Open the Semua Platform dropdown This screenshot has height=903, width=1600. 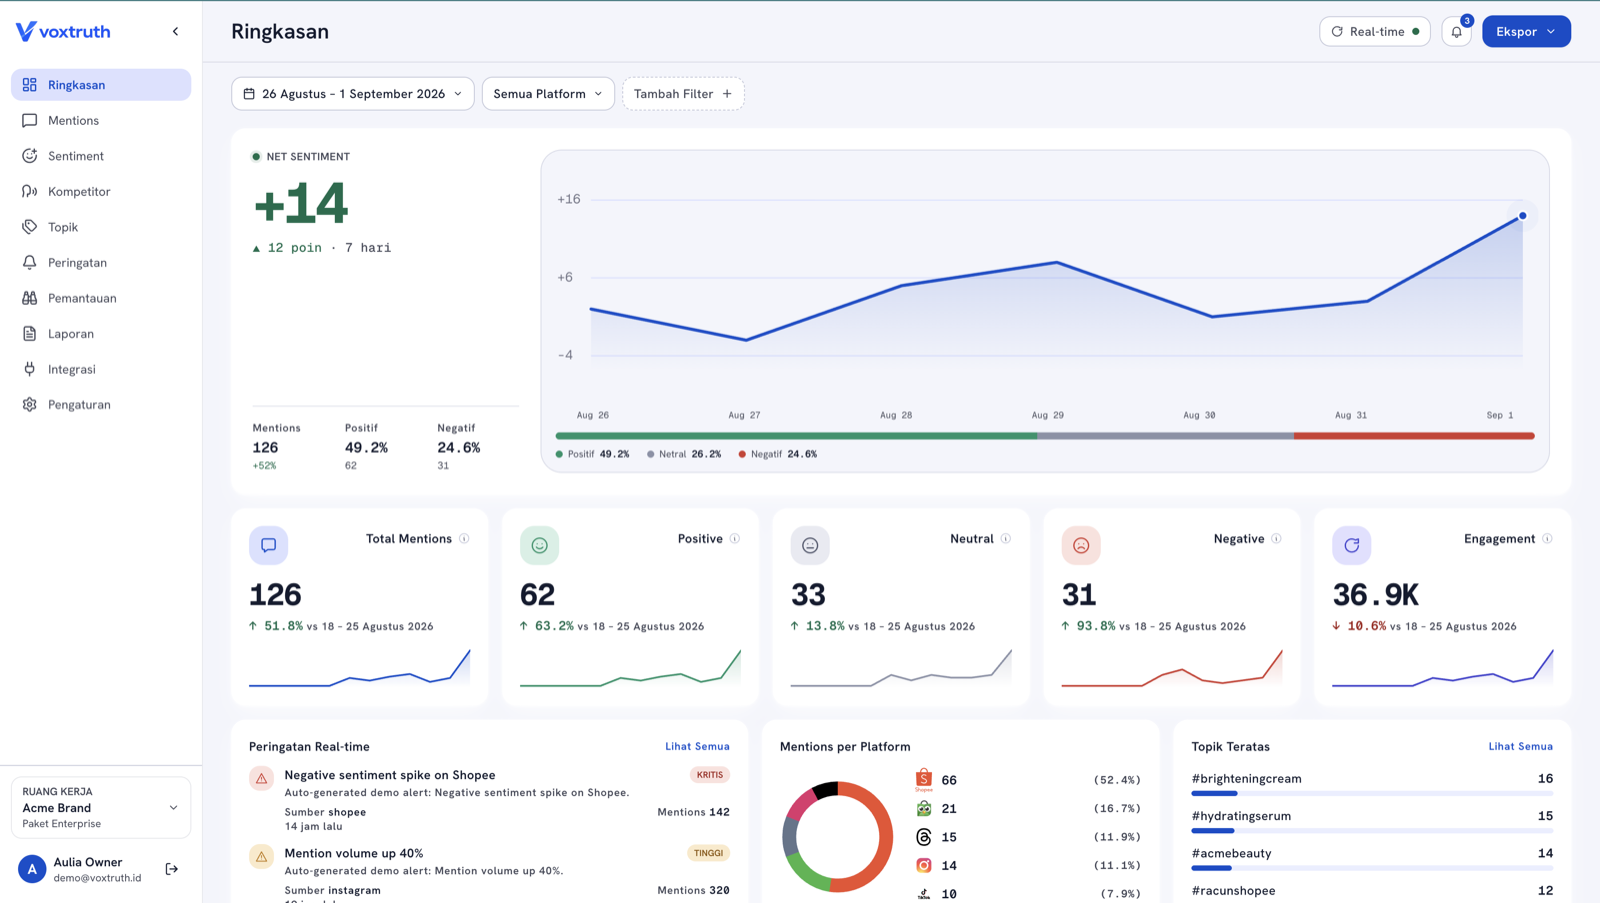click(x=548, y=94)
